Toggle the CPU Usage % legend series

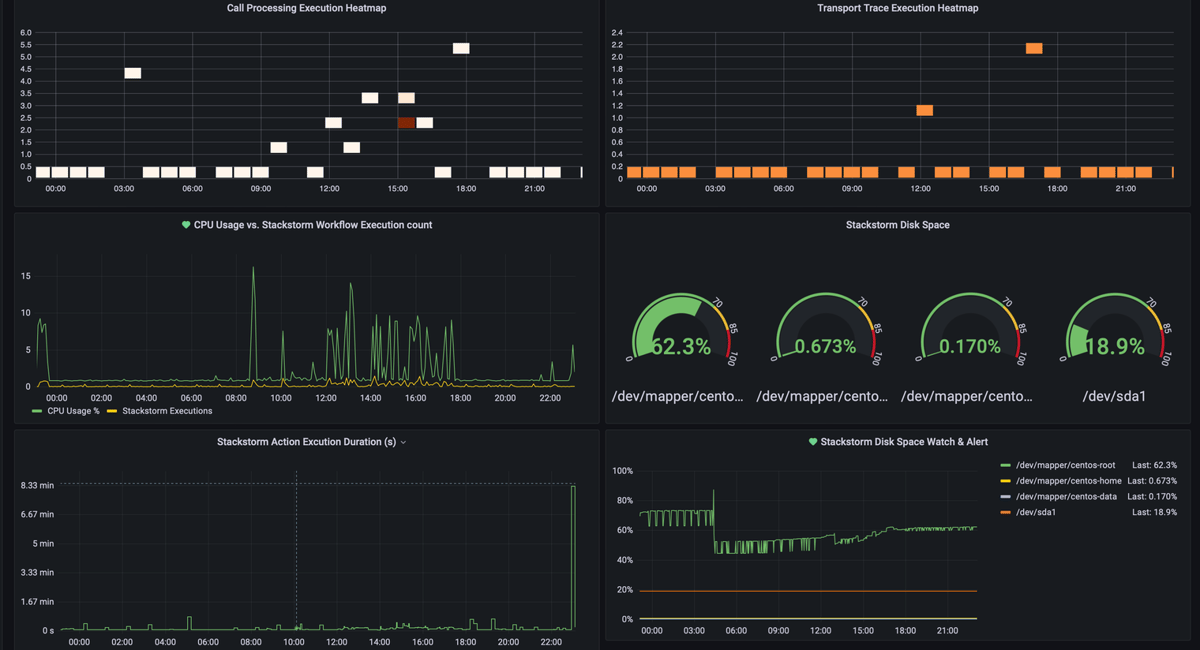(x=71, y=409)
